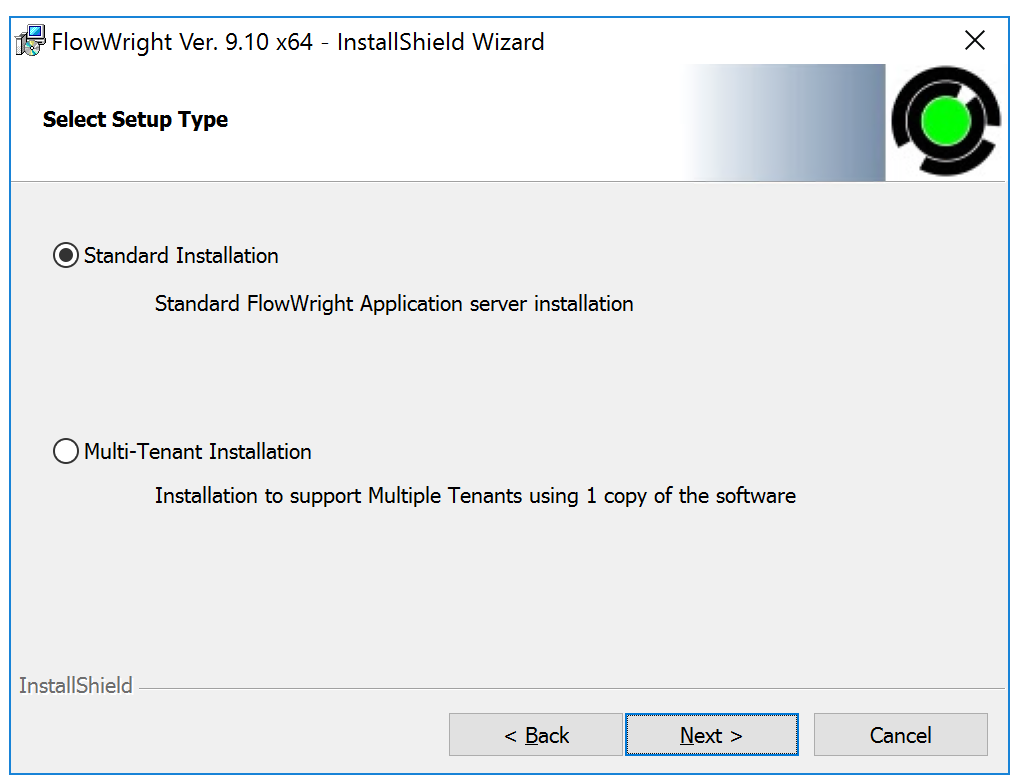The width and height of the screenshot is (1017, 777).
Task: Cancel the FlowWright installation
Action: click(x=899, y=734)
